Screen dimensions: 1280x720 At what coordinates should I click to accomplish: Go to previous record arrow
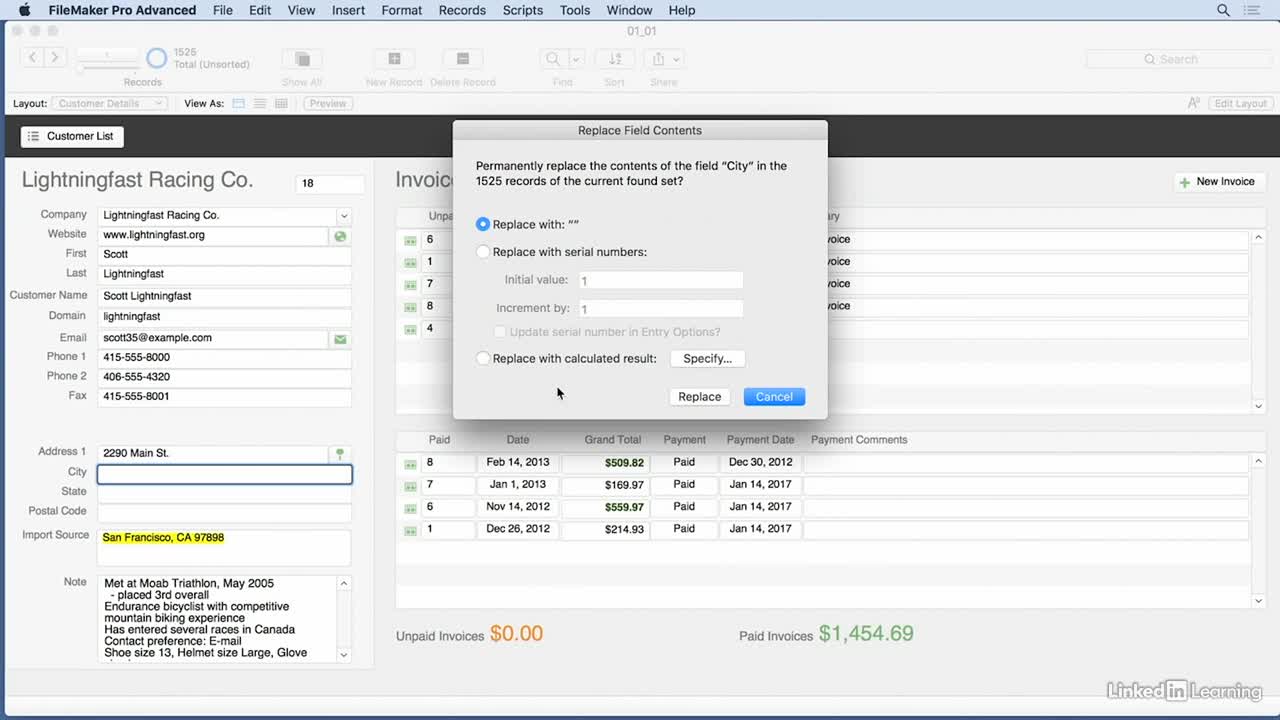tap(33, 58)
